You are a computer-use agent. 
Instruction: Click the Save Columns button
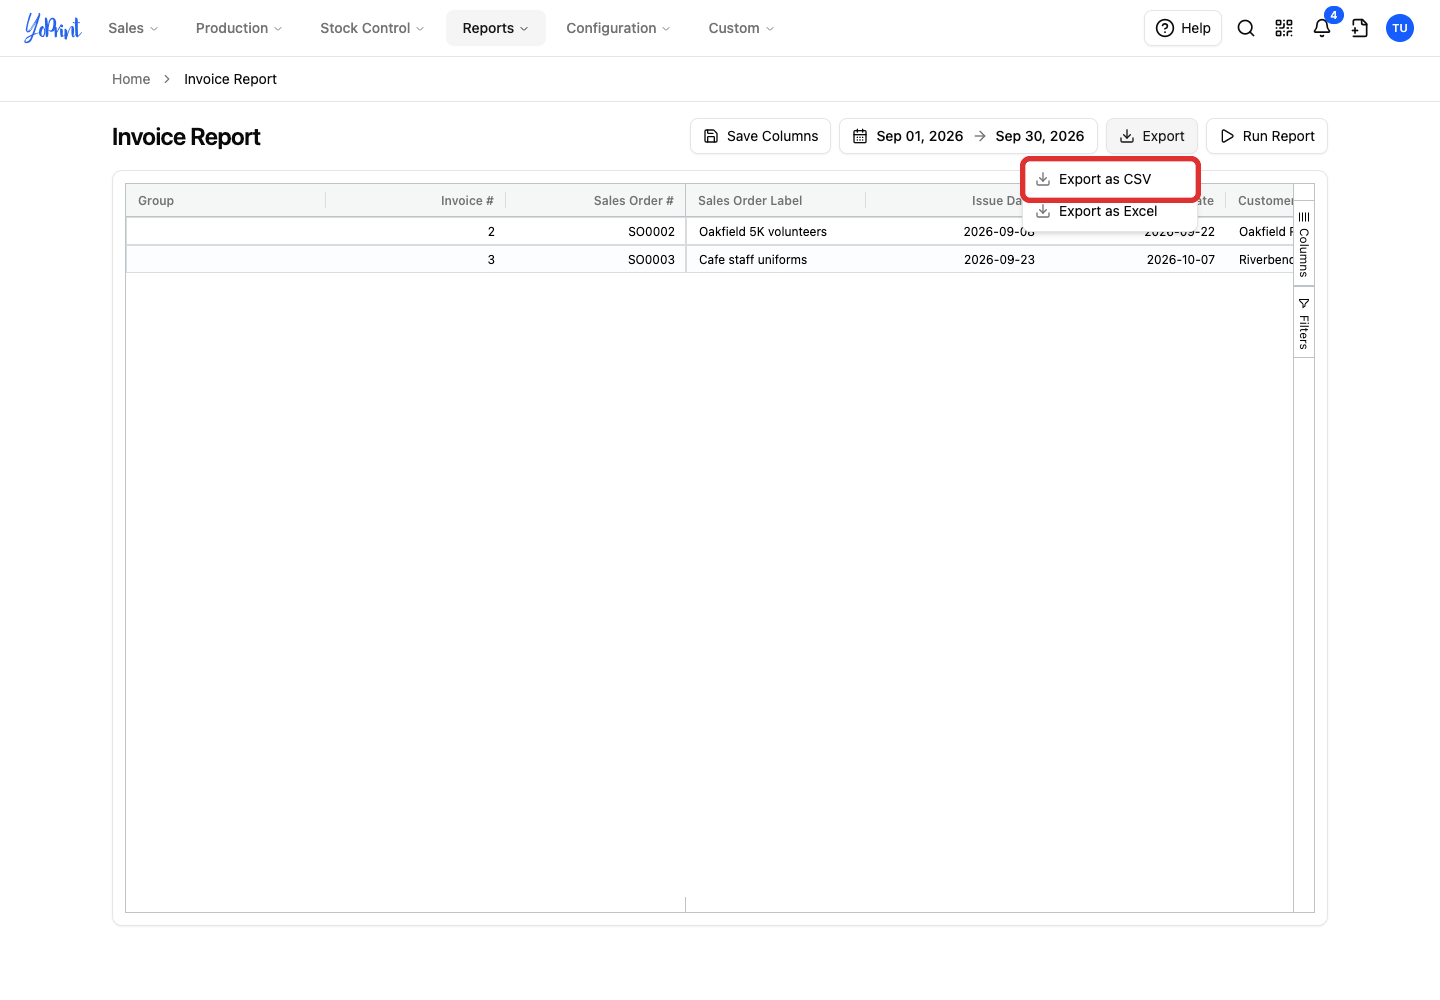[760, 136]
